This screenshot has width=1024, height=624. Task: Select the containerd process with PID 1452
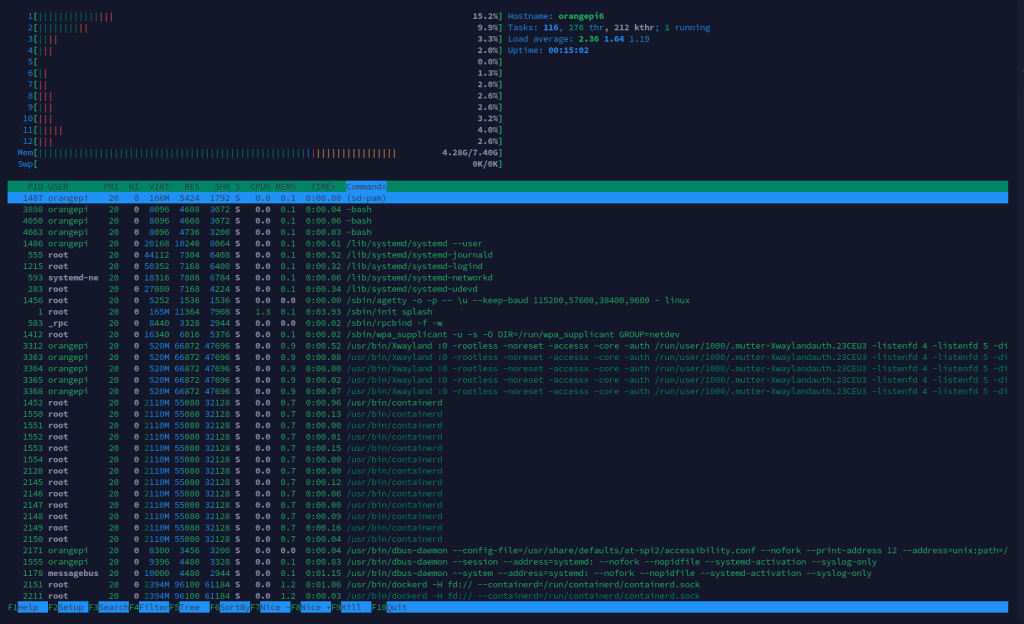click(x=507, y=403)
